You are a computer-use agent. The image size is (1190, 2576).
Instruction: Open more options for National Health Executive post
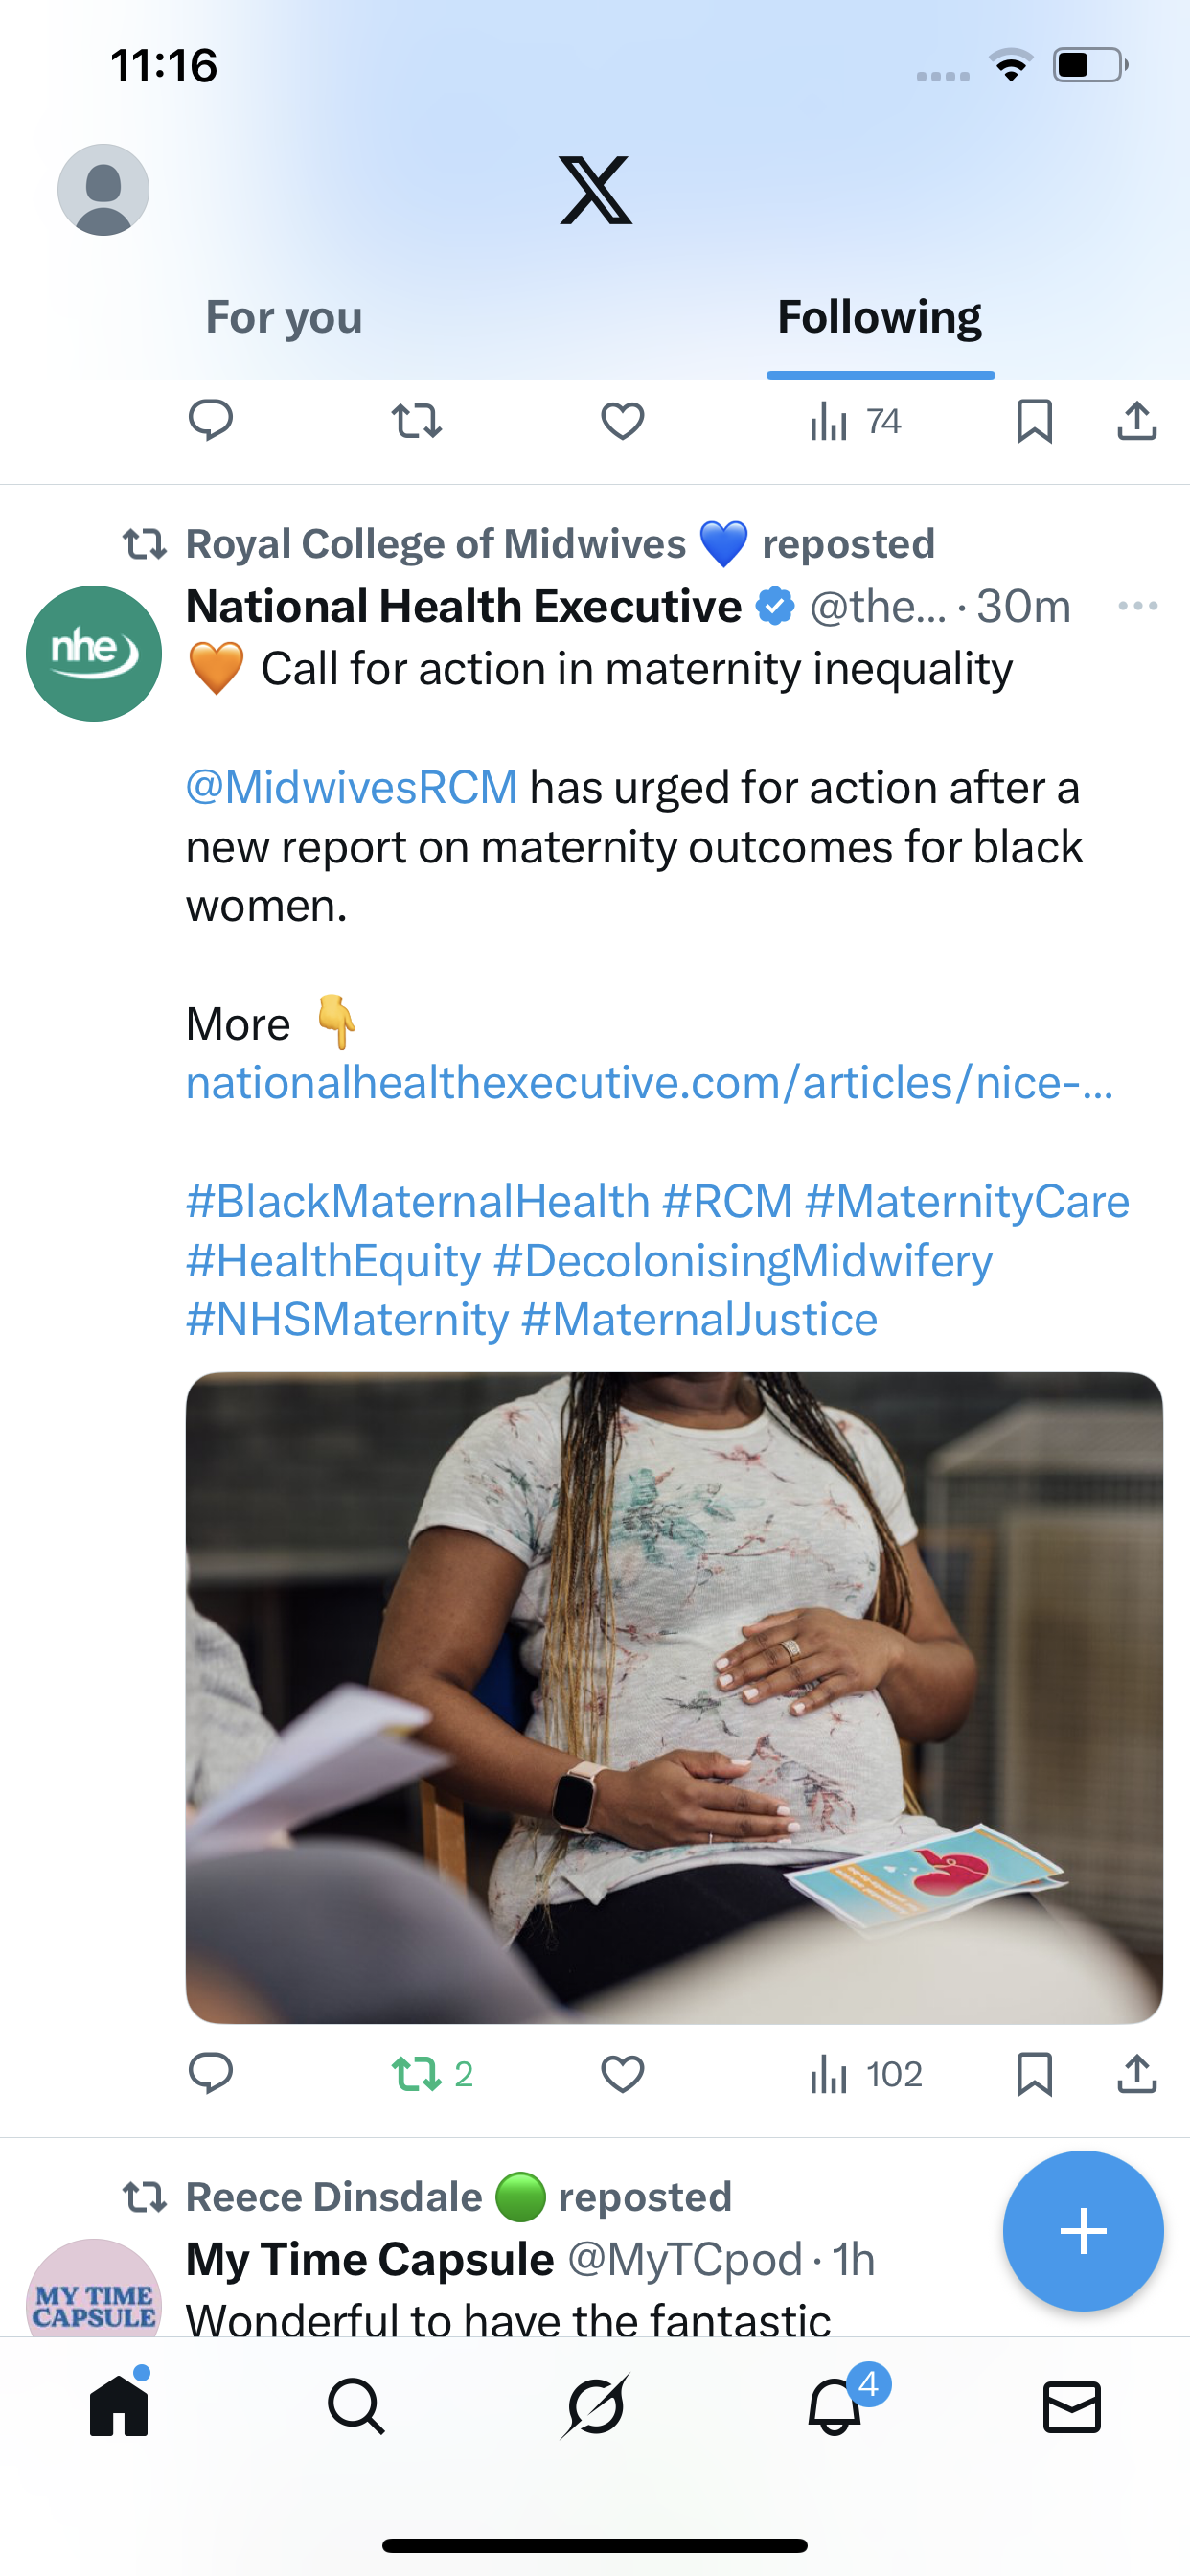click(x=1138, y=606)
